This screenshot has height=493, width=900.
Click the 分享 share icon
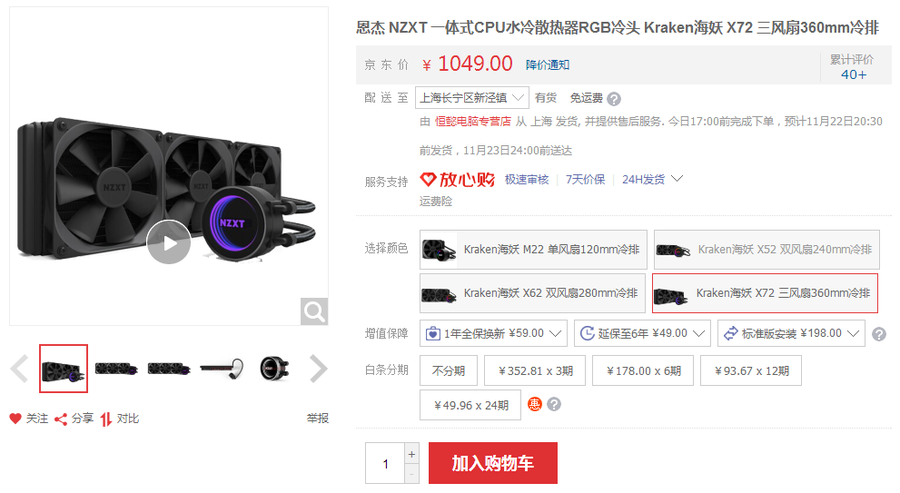pos(61,419)
